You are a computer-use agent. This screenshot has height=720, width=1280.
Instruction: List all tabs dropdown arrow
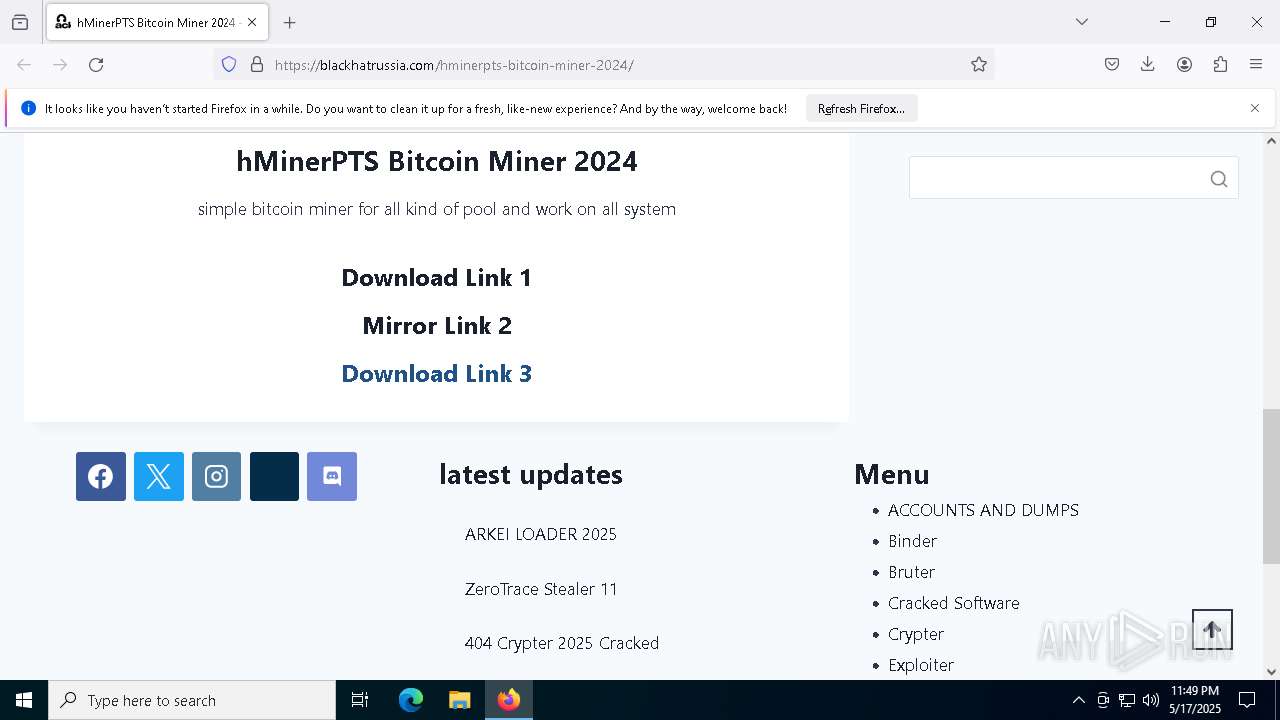1082,22
